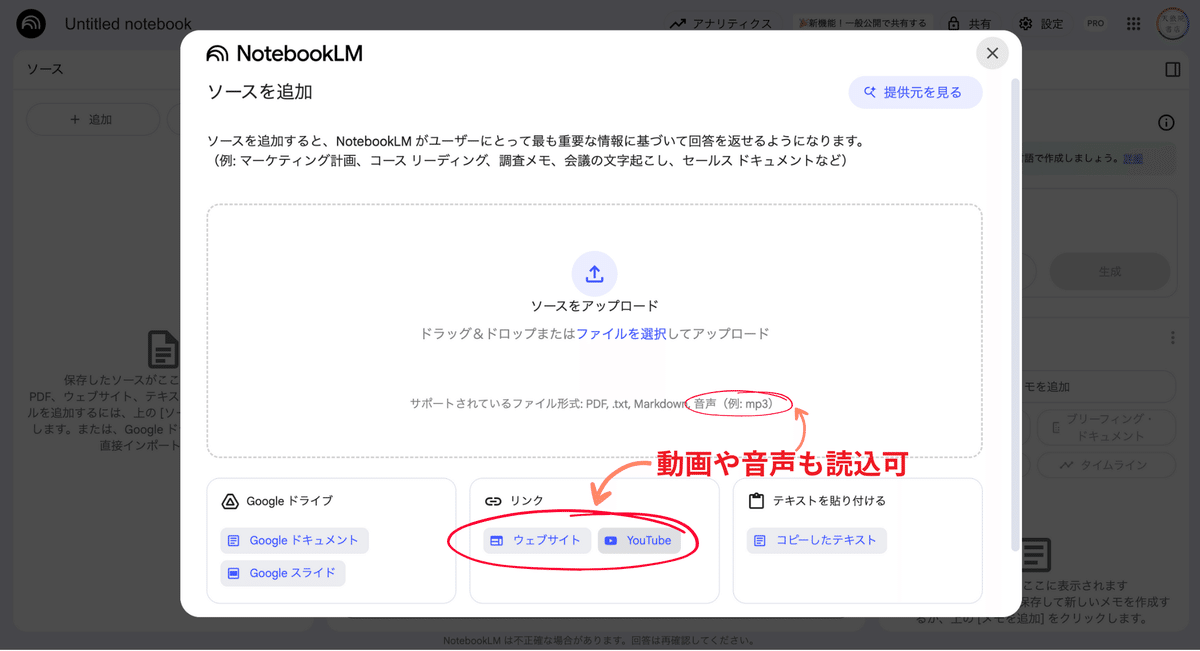Screen dimensions: 1200x651
Task: Click the ソースを追加 dialog title
Action: pos(260,92)
